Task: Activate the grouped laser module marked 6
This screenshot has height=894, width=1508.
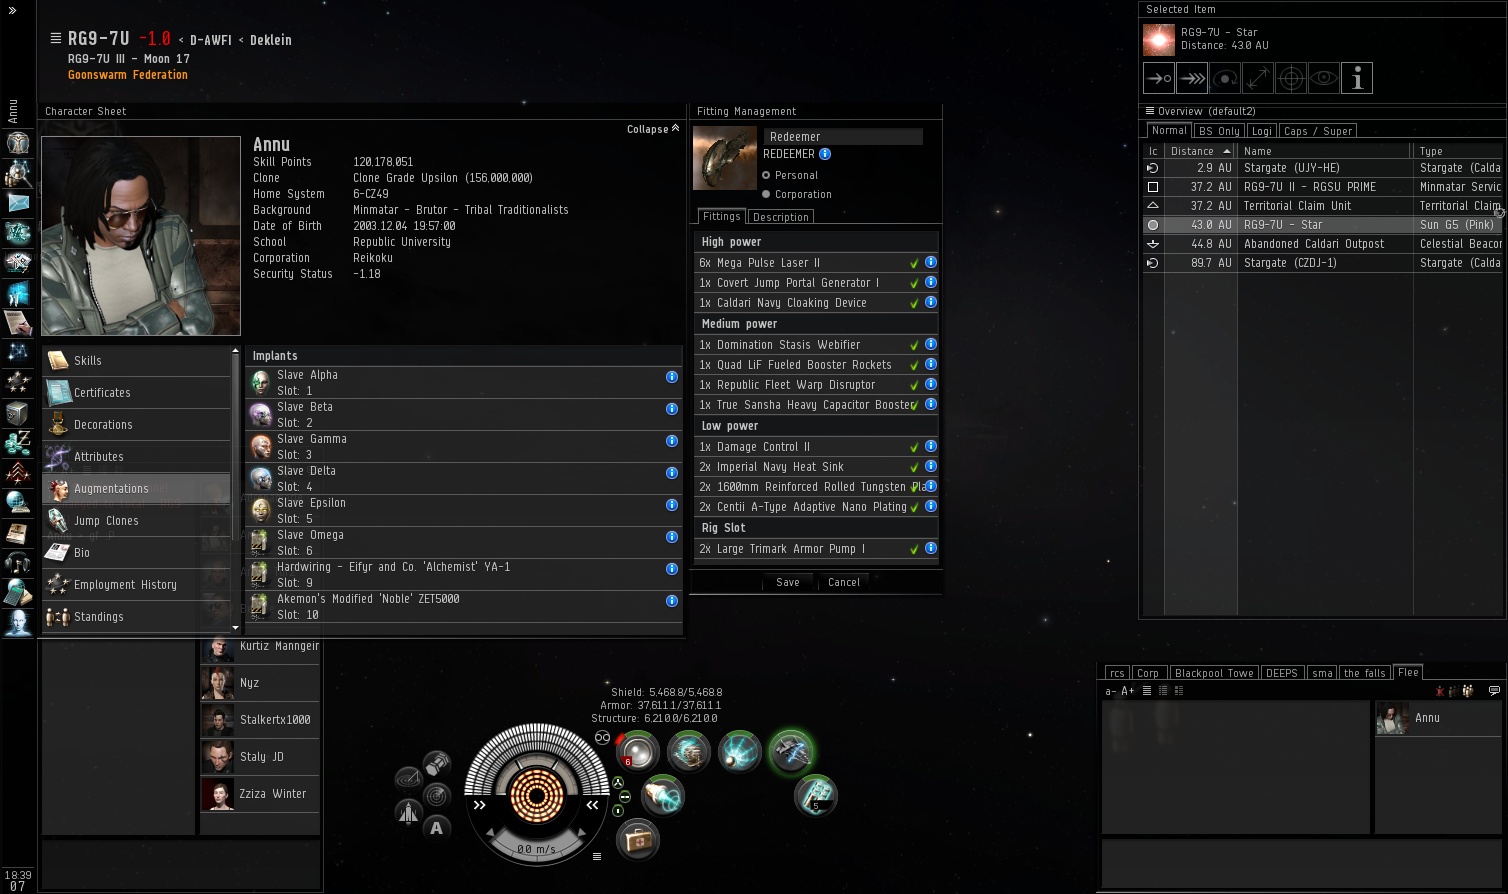Action: coord(637,752)
